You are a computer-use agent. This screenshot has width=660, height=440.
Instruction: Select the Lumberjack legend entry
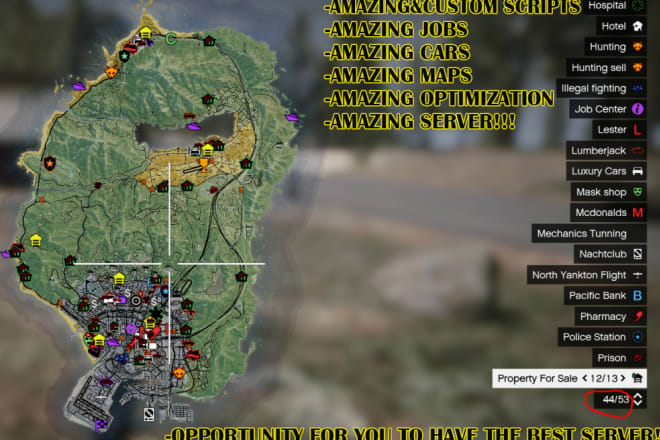coord(607,151)
